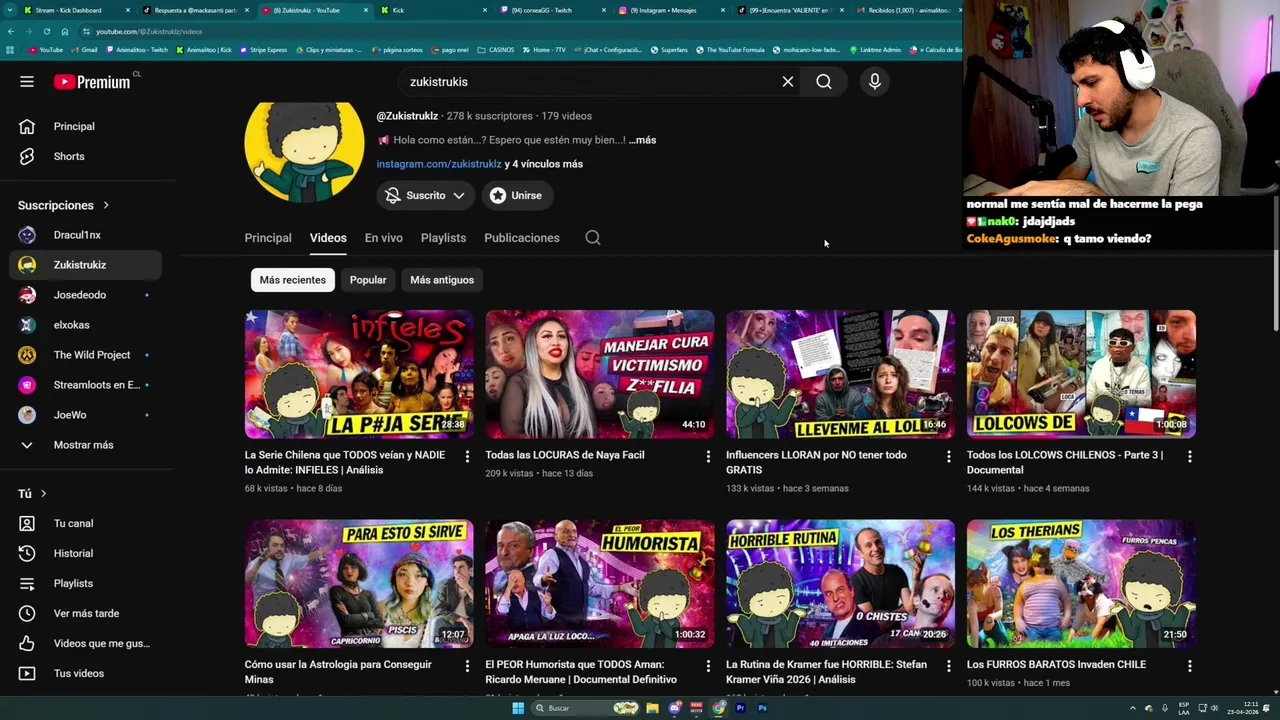Select Más antiguos filter chip
The image size is (1280, 720).
tap(442, 280)
